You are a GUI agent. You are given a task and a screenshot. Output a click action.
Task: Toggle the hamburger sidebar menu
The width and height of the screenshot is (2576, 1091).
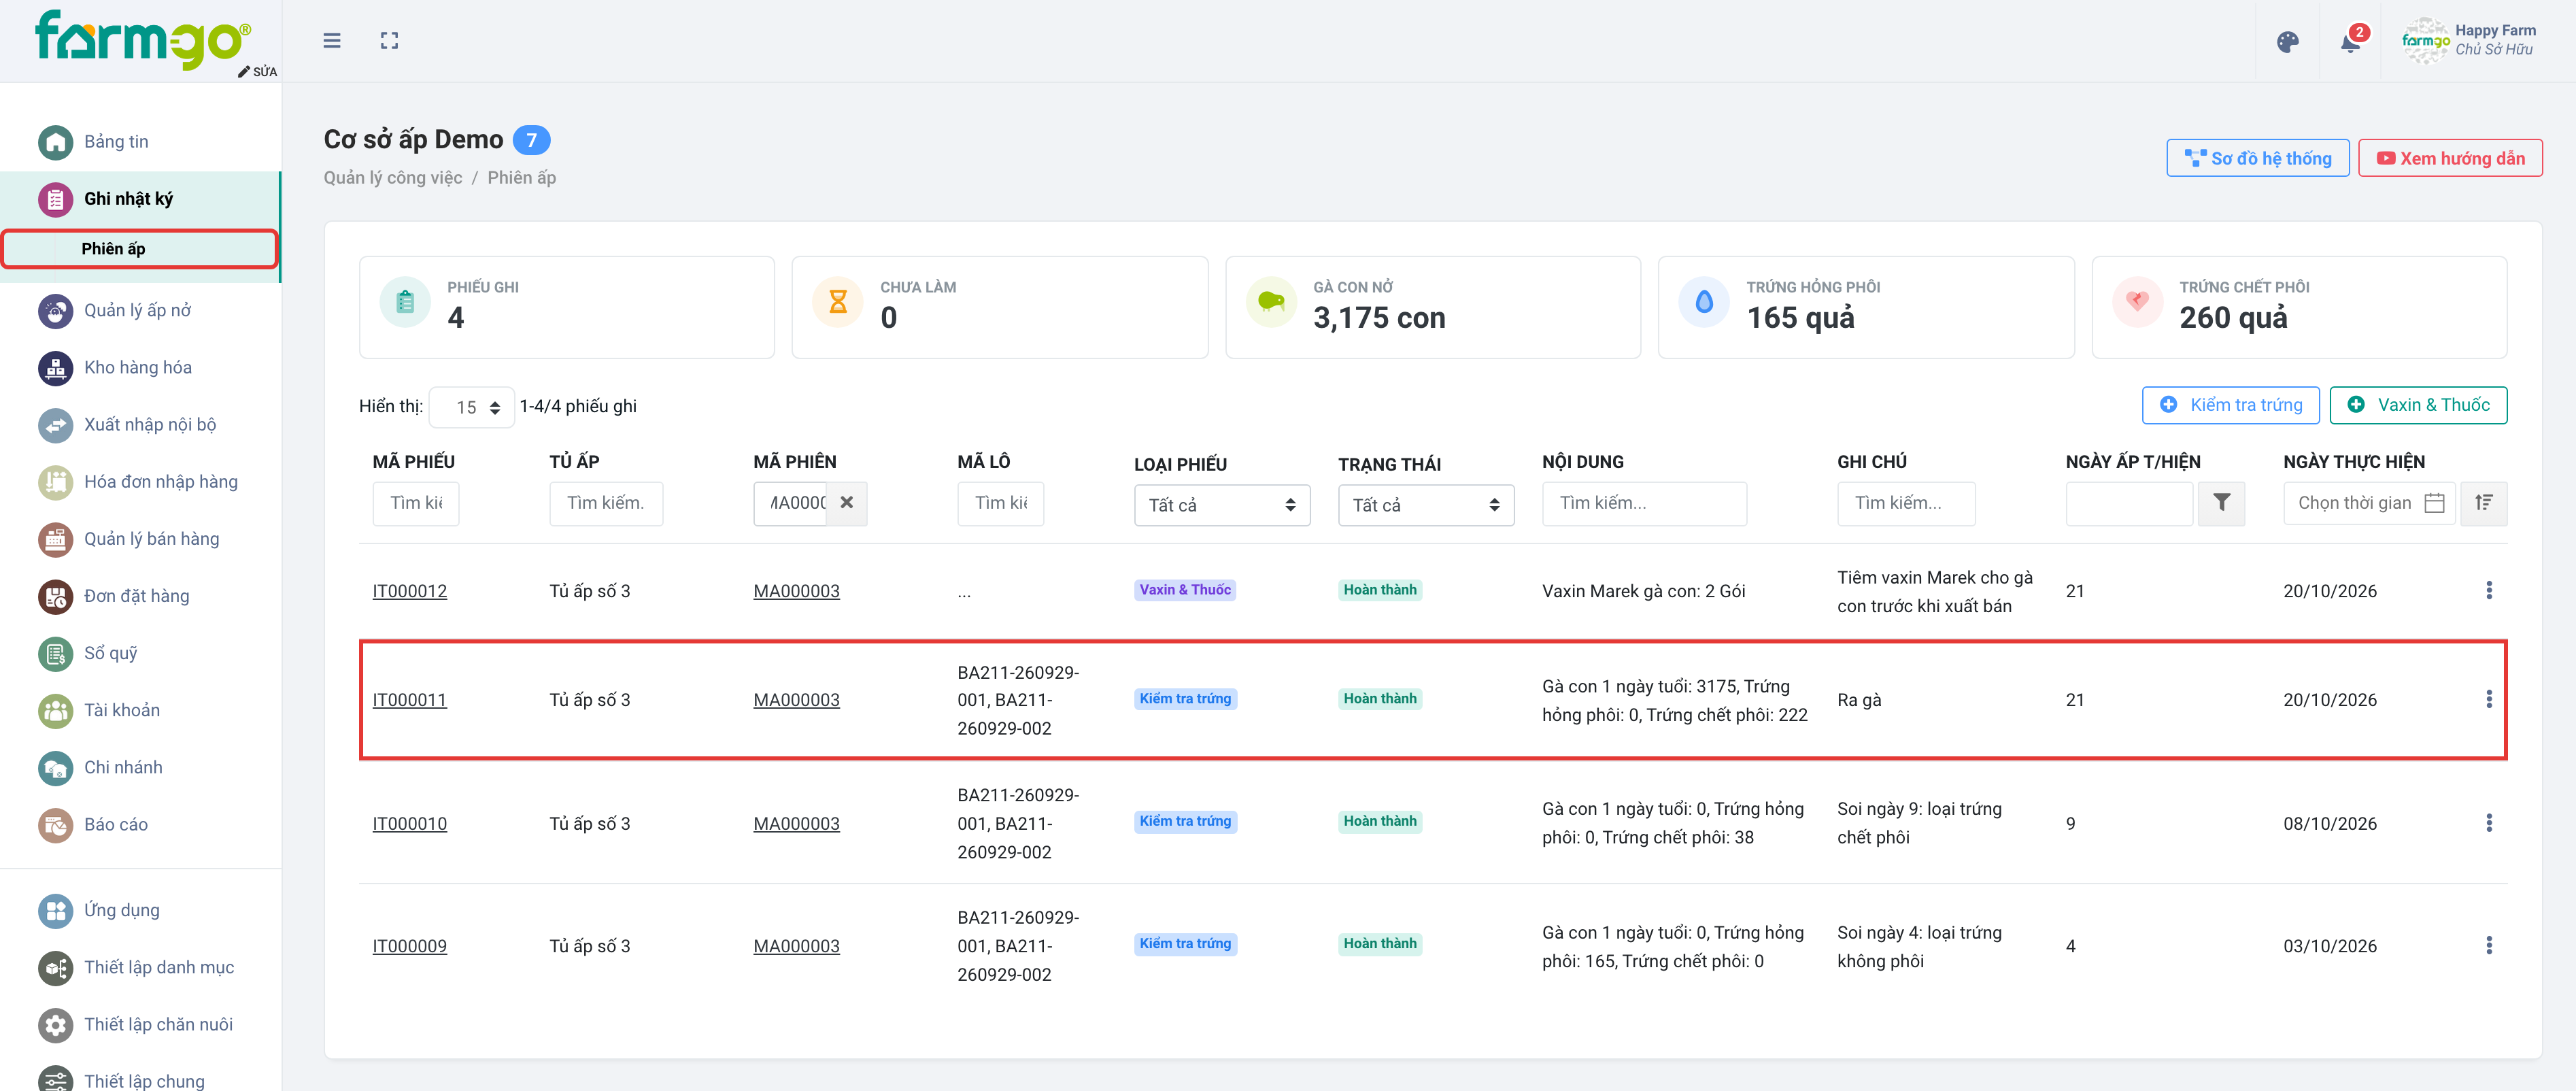click(x=332, y=41)
